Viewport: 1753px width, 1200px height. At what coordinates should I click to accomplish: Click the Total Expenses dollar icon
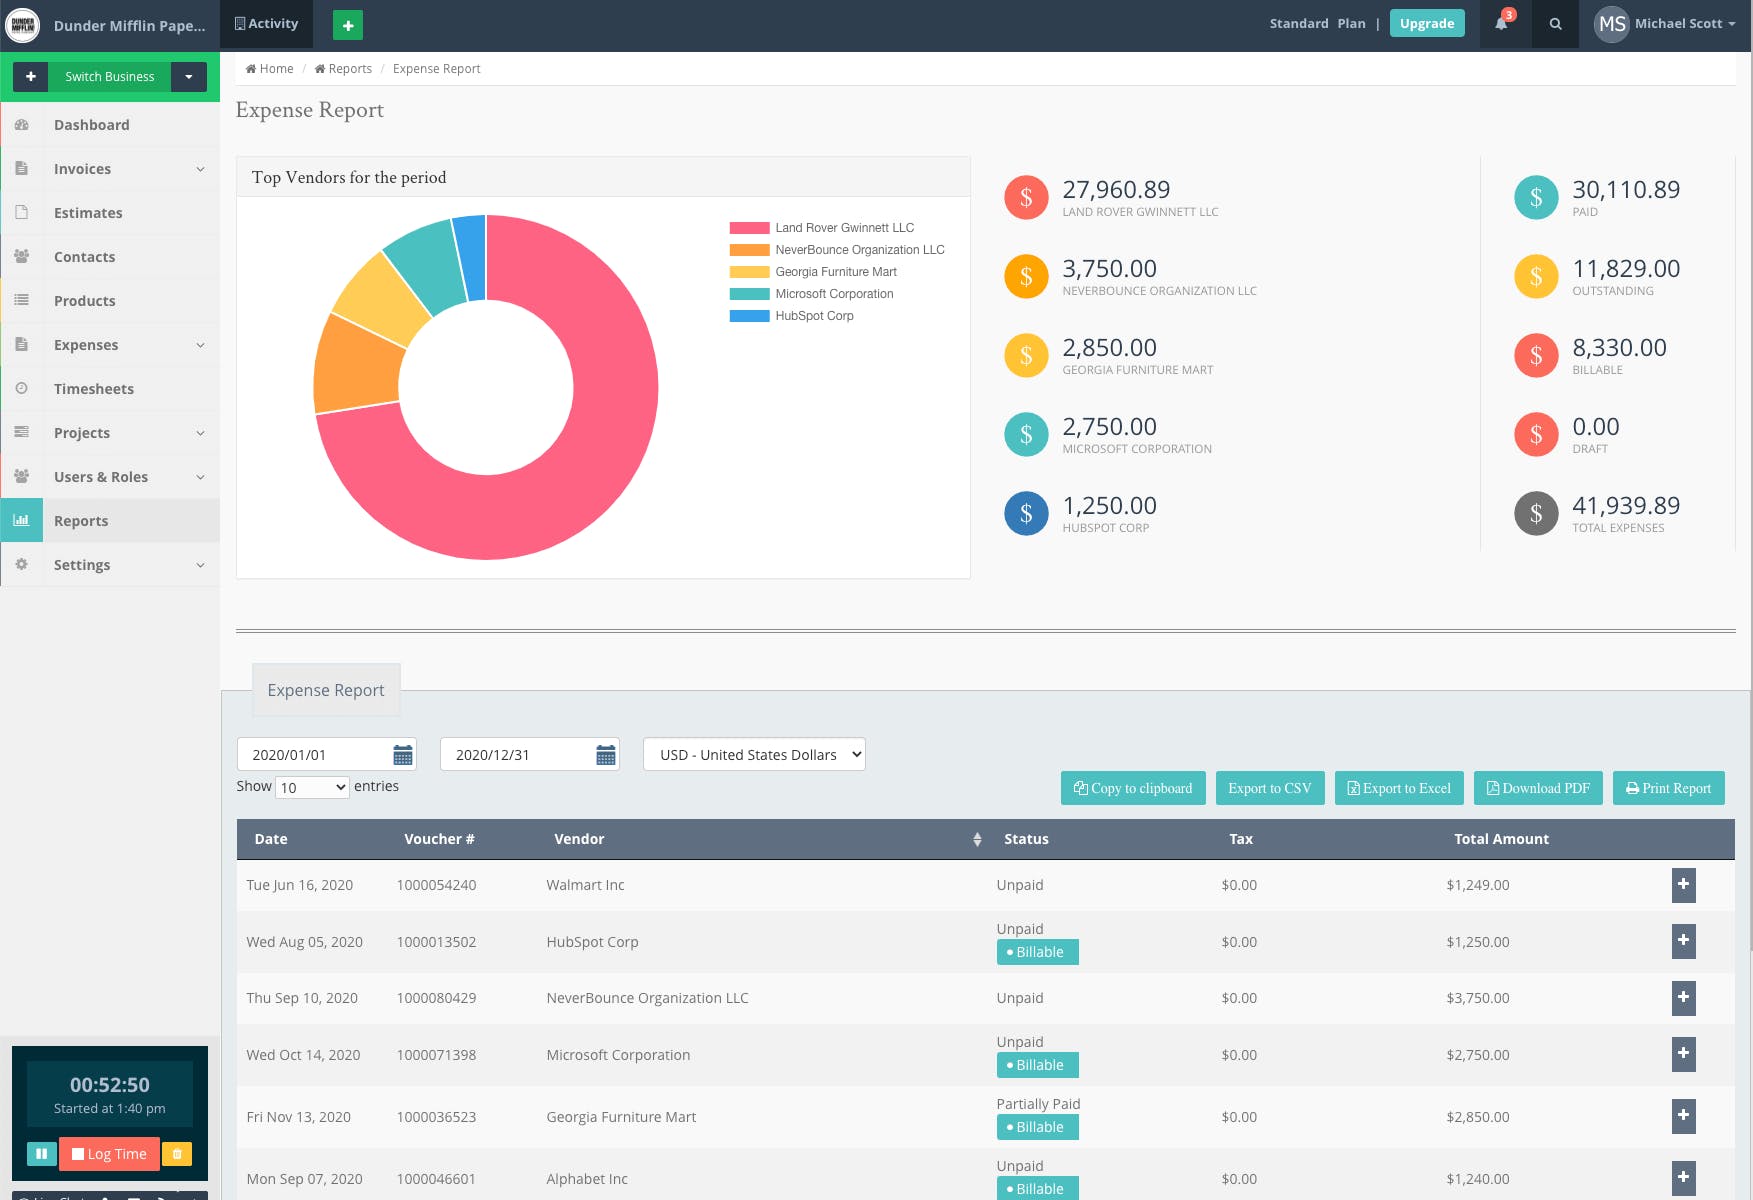[x=1536, y=514]
